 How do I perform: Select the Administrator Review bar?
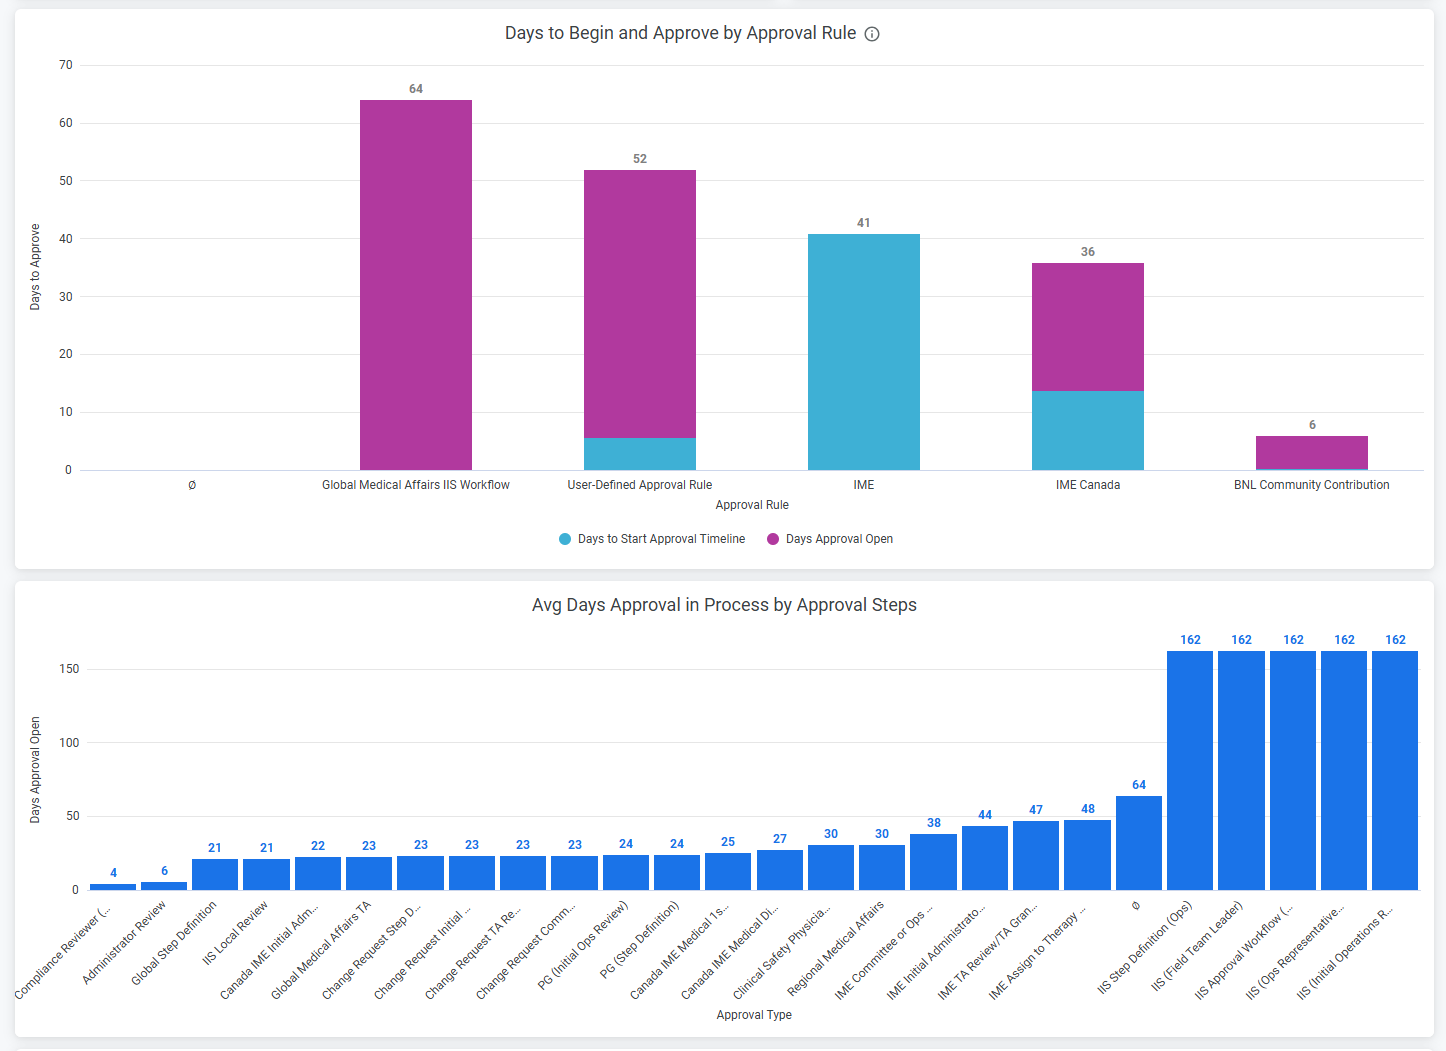click(x=164, y=886)
